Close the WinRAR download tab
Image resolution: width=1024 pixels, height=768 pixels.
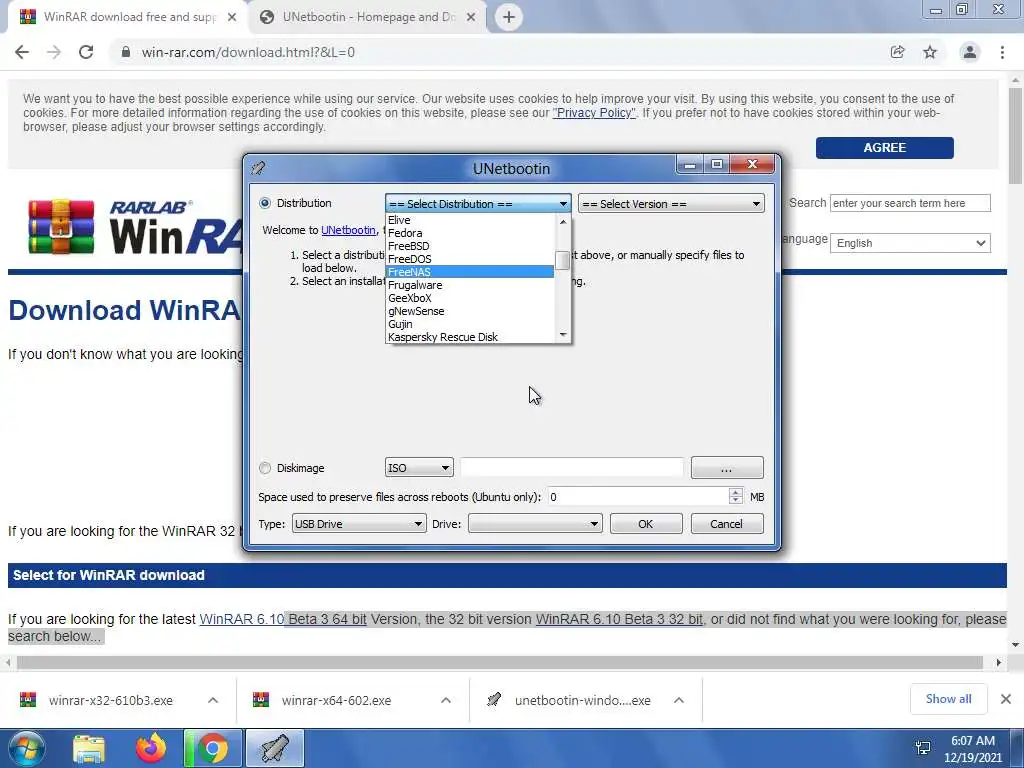tap(232, 17)
